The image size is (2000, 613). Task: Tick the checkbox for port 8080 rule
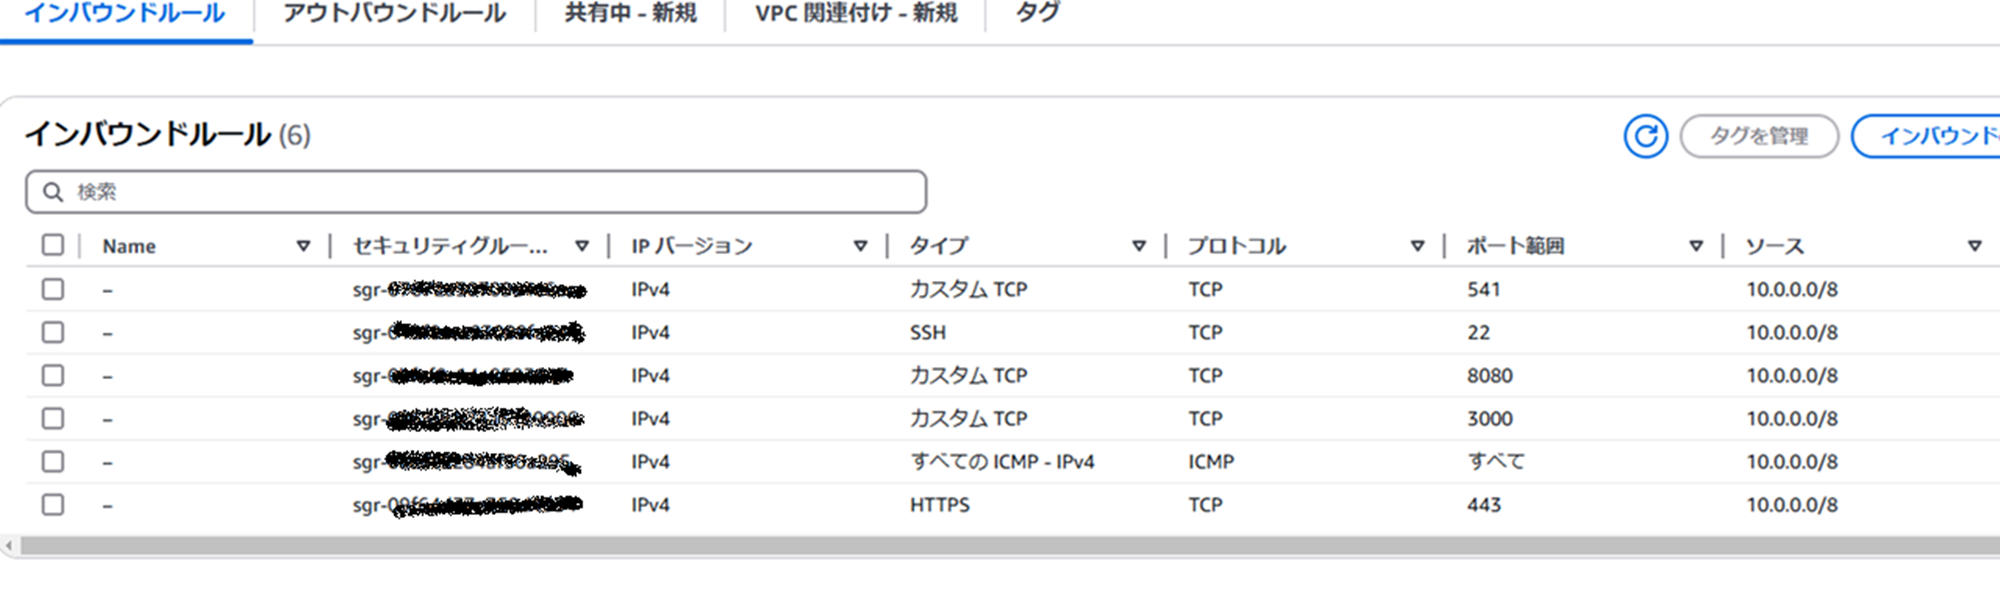53,375
